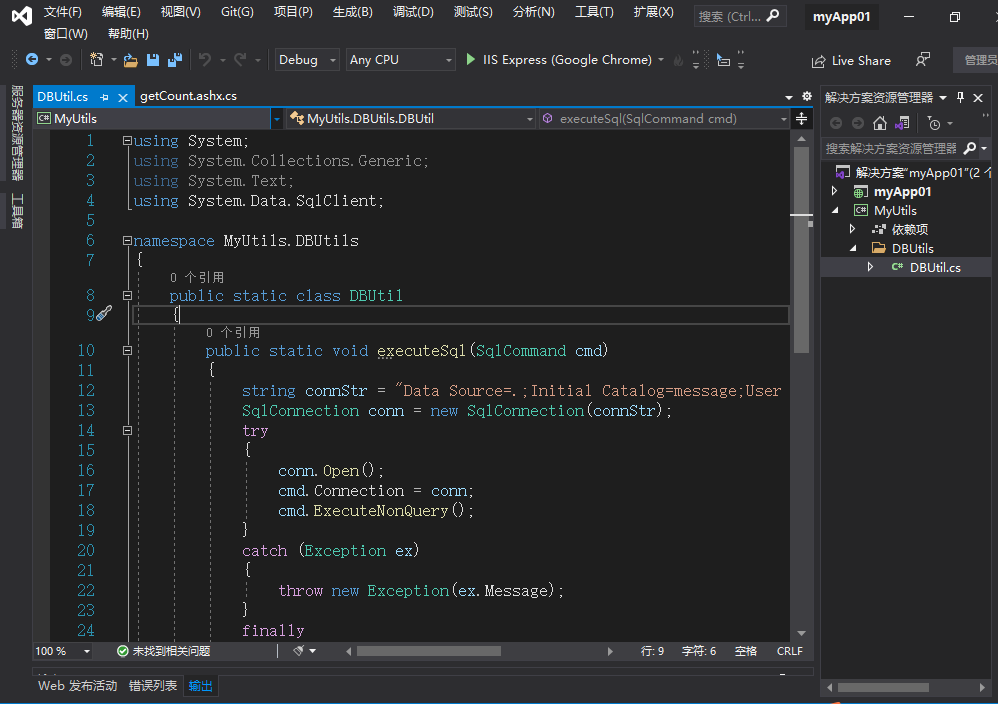Collapse the DBUtil class code block
This screenshot has height=704, width=998.
pos(127,295)
